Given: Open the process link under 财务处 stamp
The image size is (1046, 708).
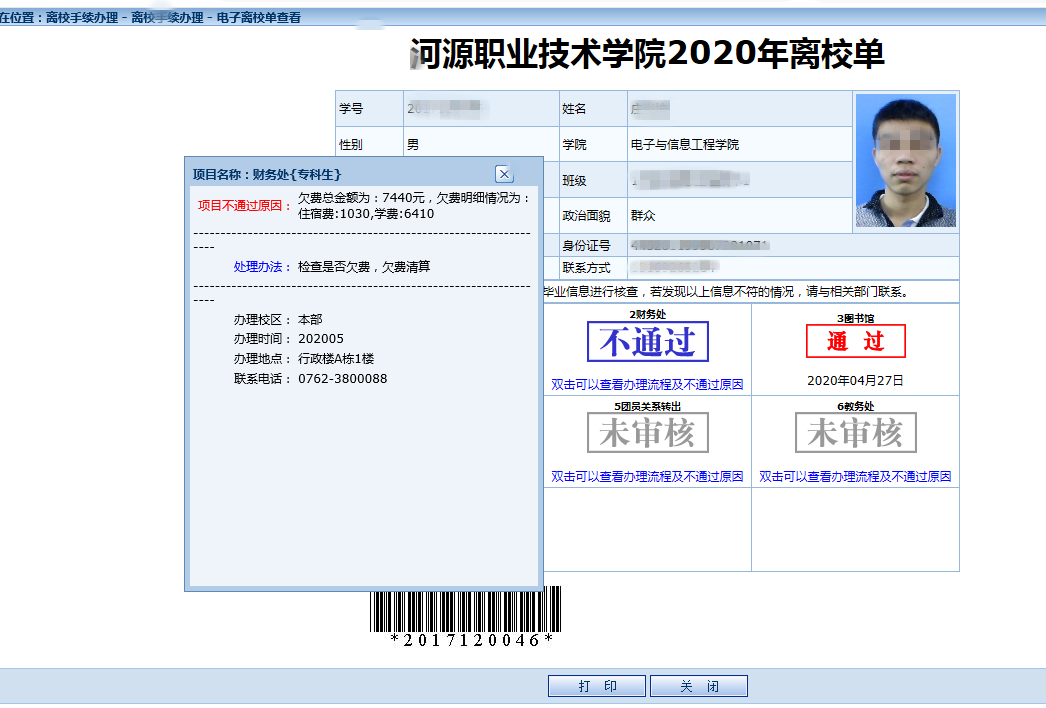Looking at the screenshot, I should tap(647, 385).
